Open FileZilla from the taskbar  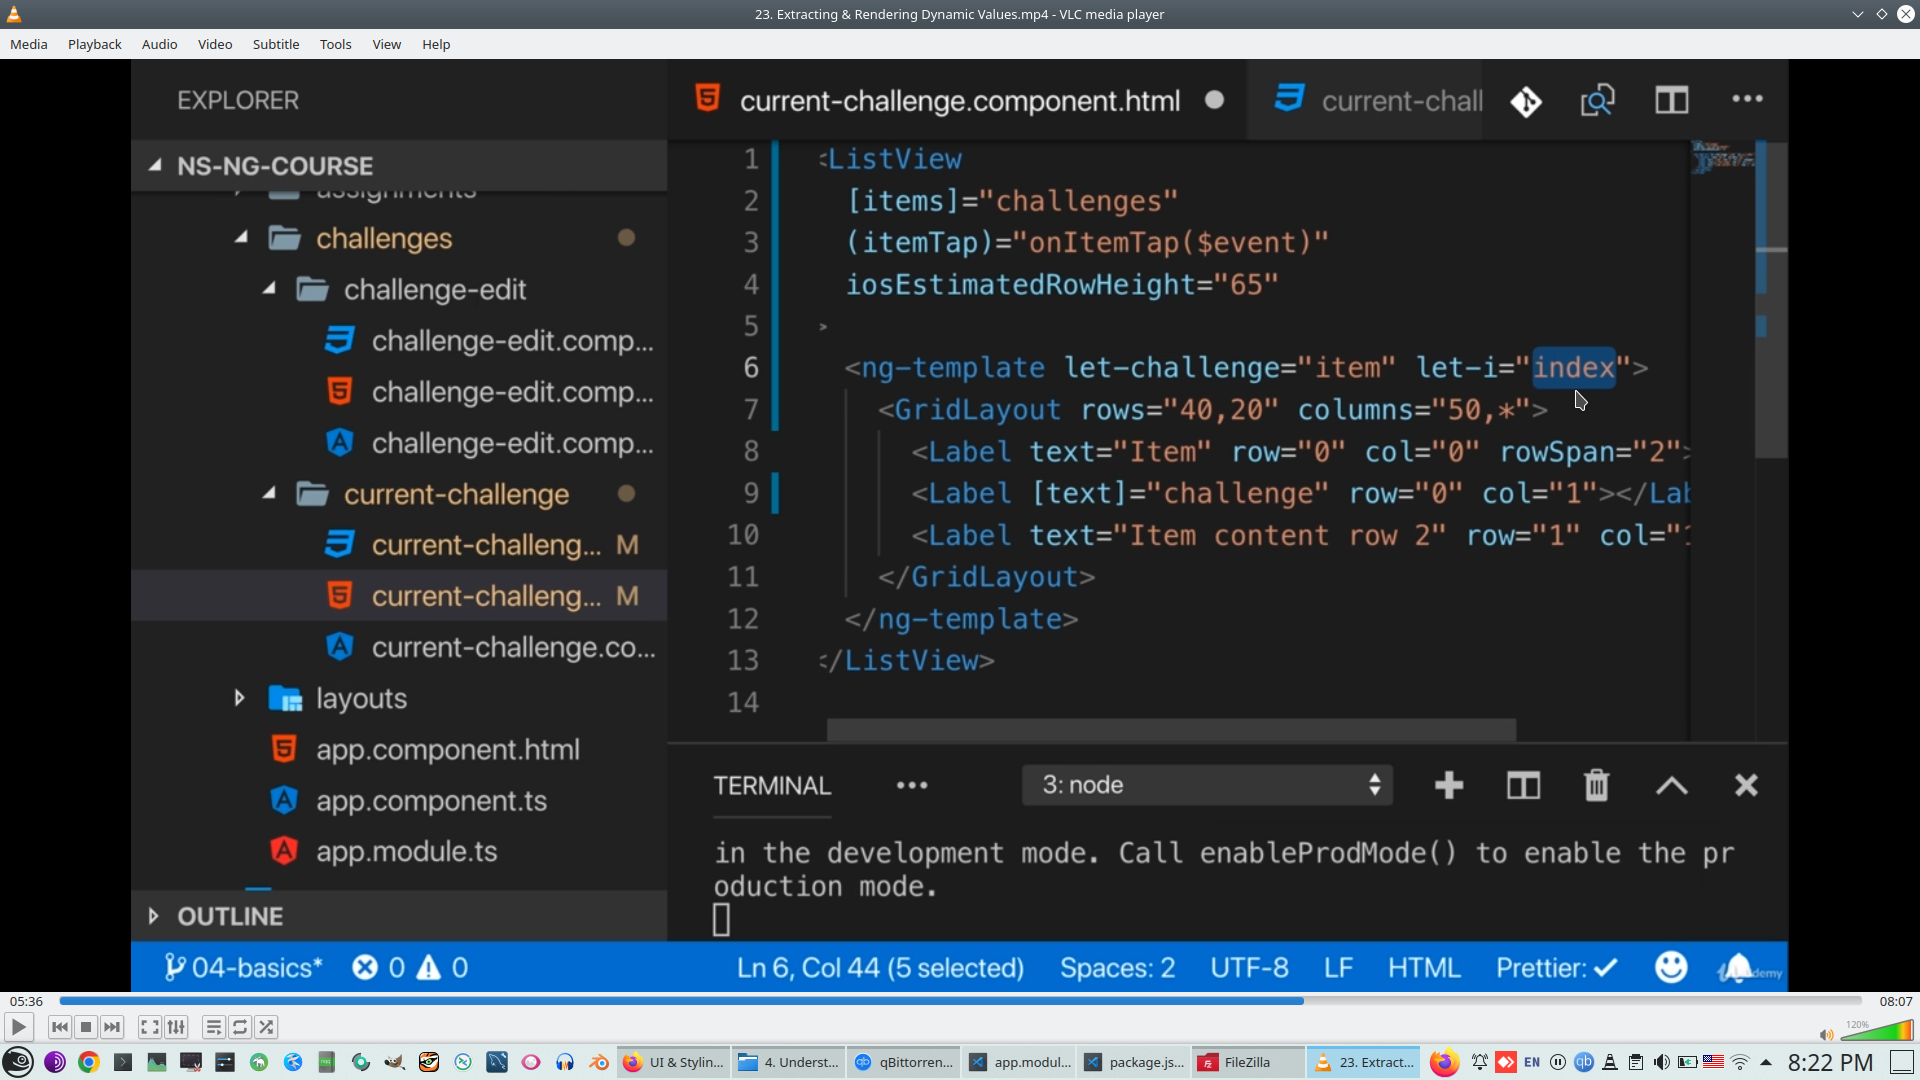pyautogui.click(x=1246, y=1062)
